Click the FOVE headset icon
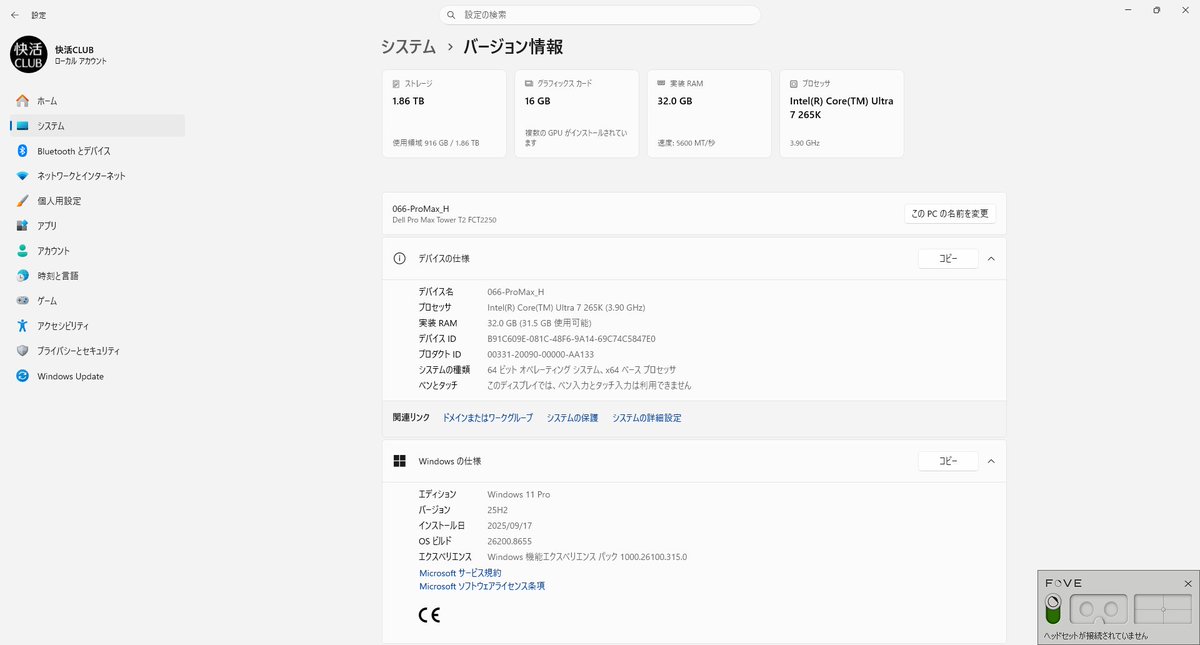Screen dimensions: 1200x645 [1099, 609]
